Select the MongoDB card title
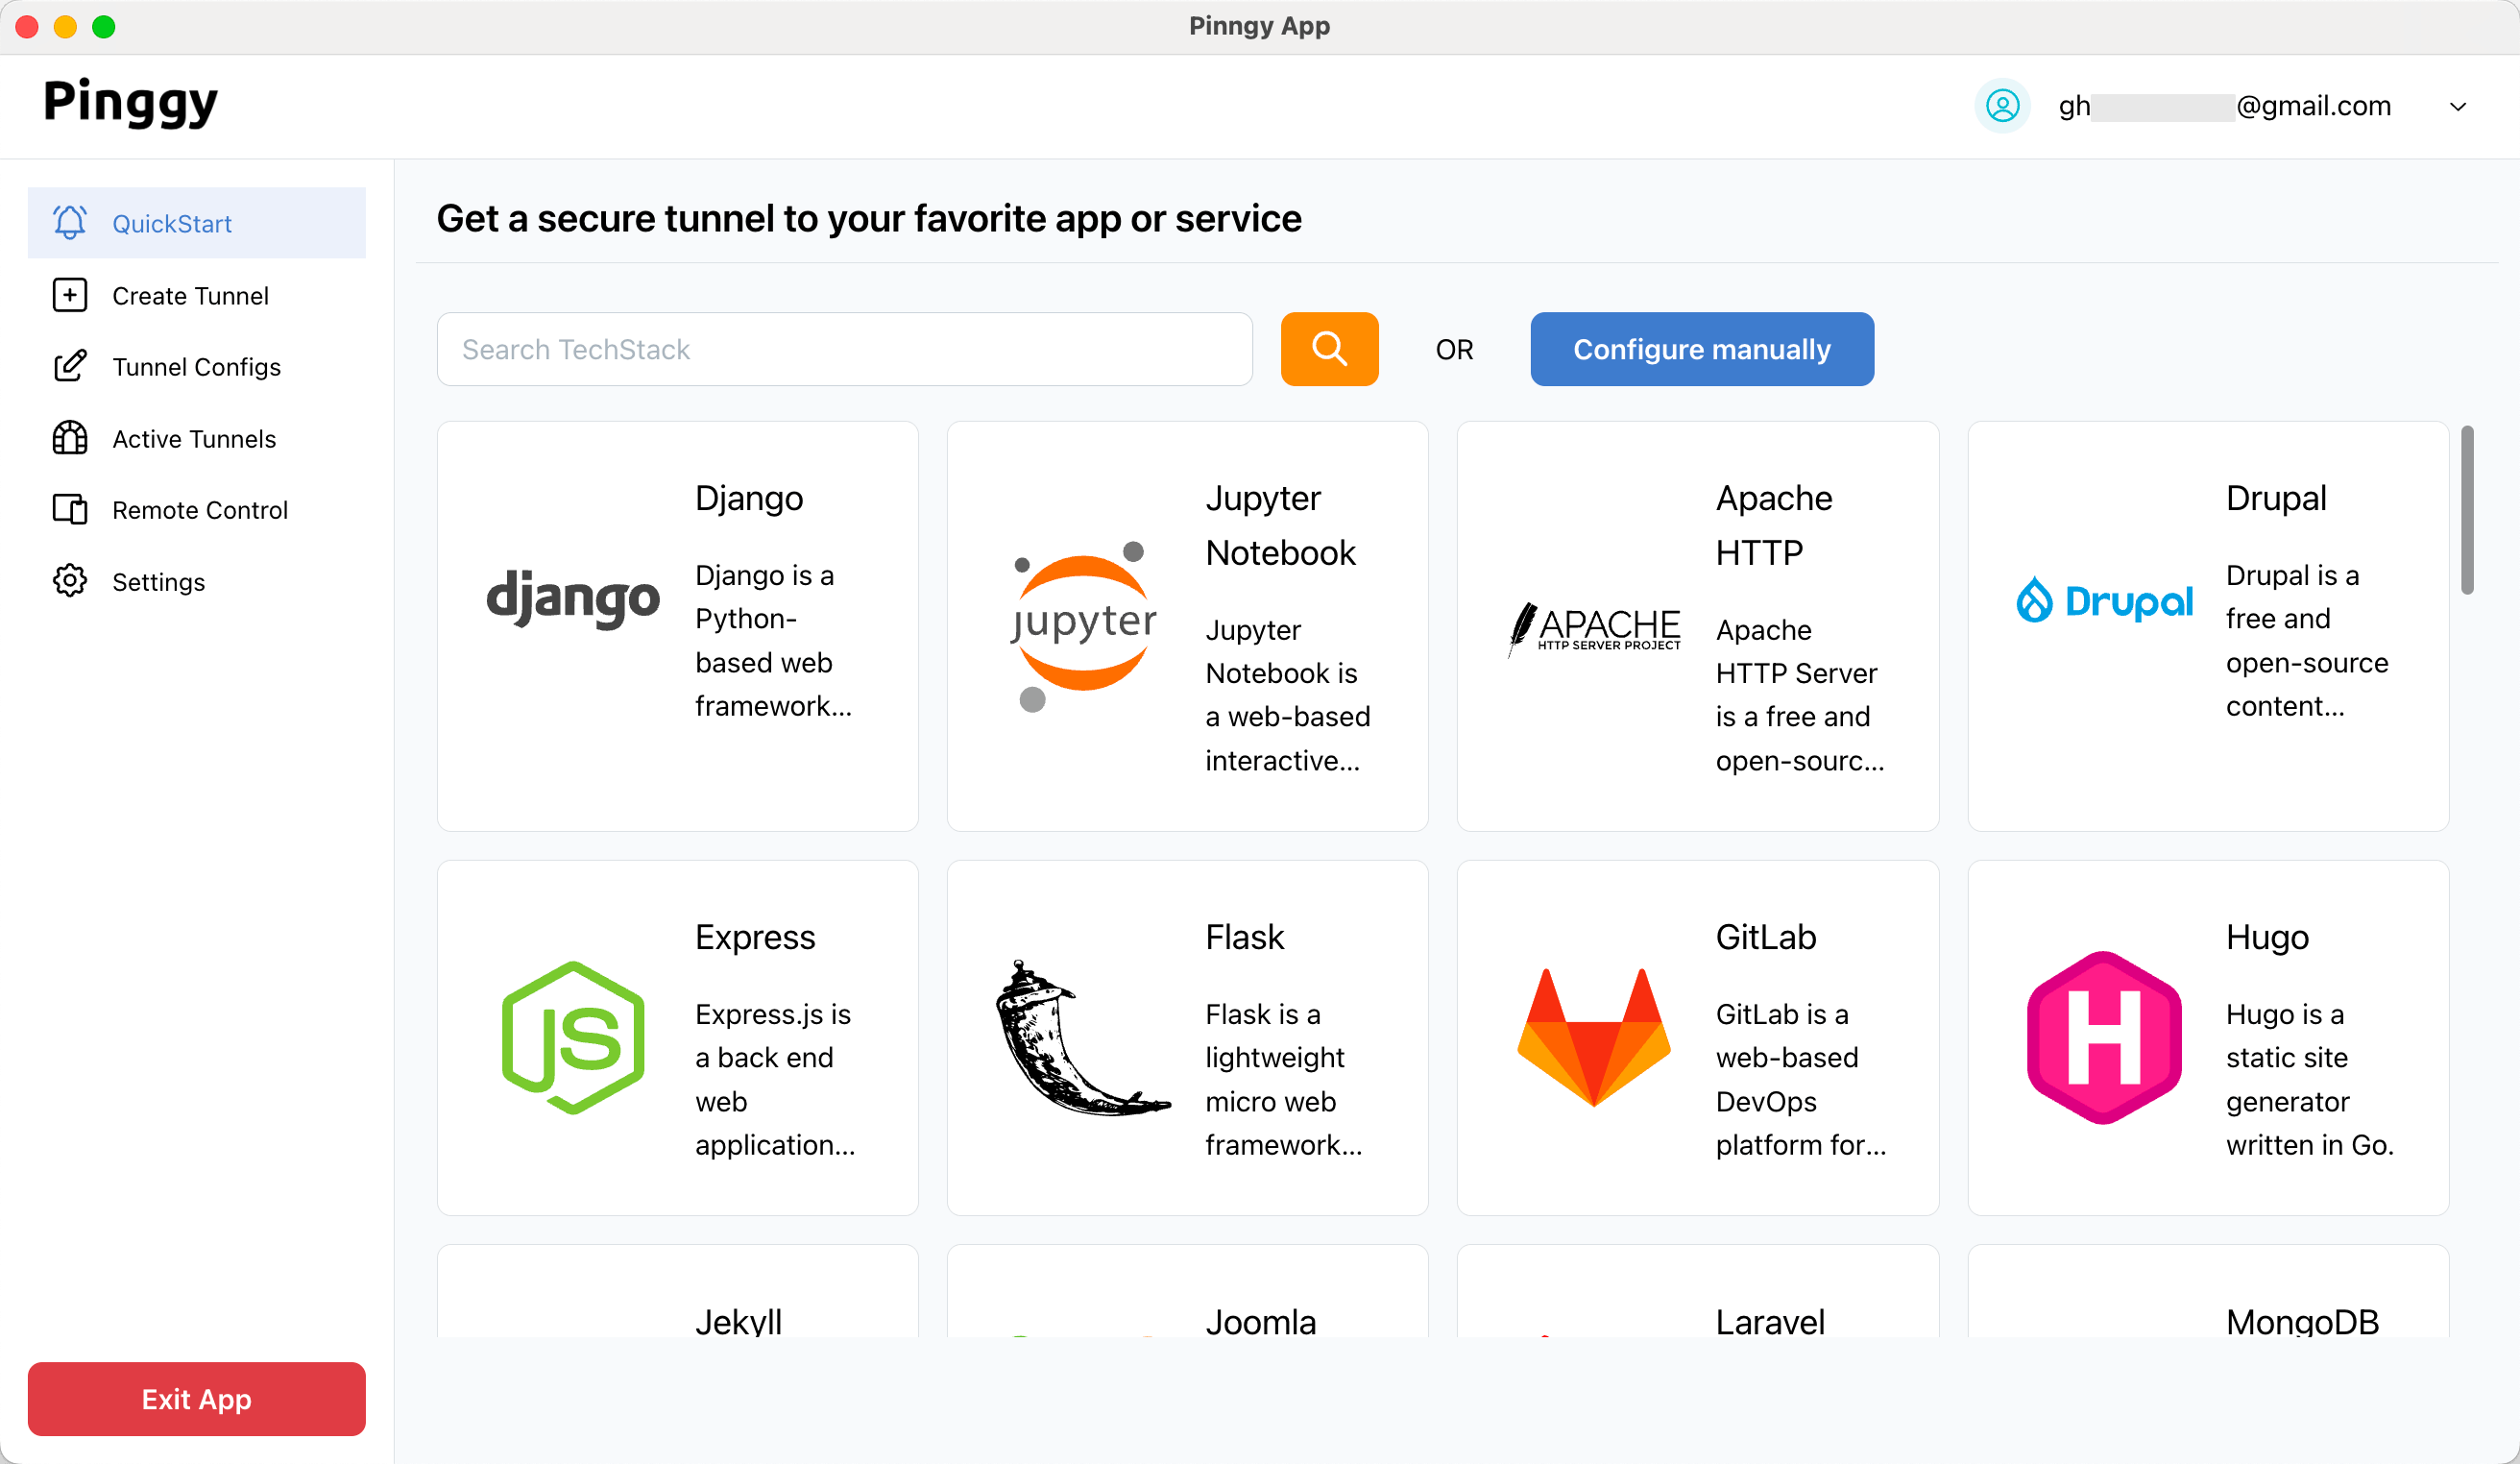Image resolution: width=2520 pixels, height=1464 pixels. click(x=2302, y=1321)
